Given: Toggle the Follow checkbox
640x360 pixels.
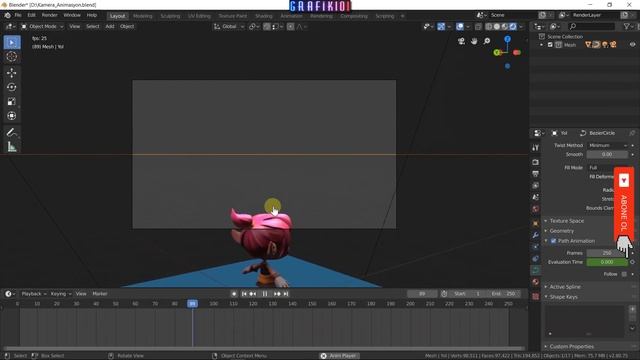Looking at the screenshot, I should coord(624,274).
